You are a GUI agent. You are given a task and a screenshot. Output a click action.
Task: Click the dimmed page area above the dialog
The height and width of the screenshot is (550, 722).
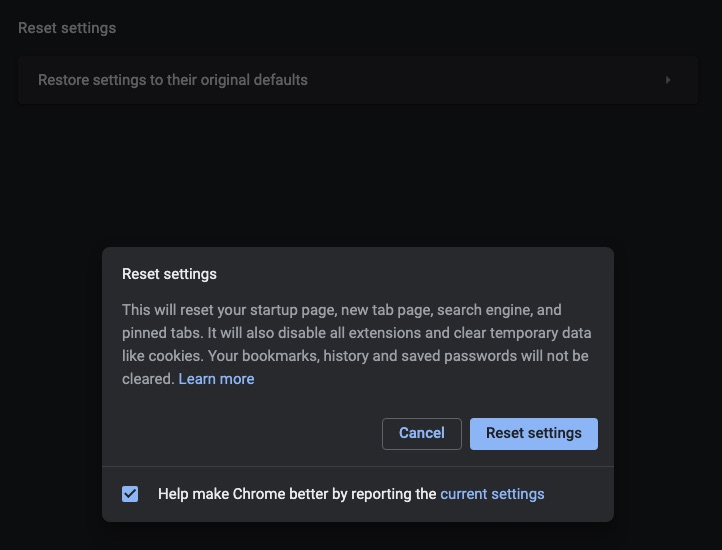(360, 180)
